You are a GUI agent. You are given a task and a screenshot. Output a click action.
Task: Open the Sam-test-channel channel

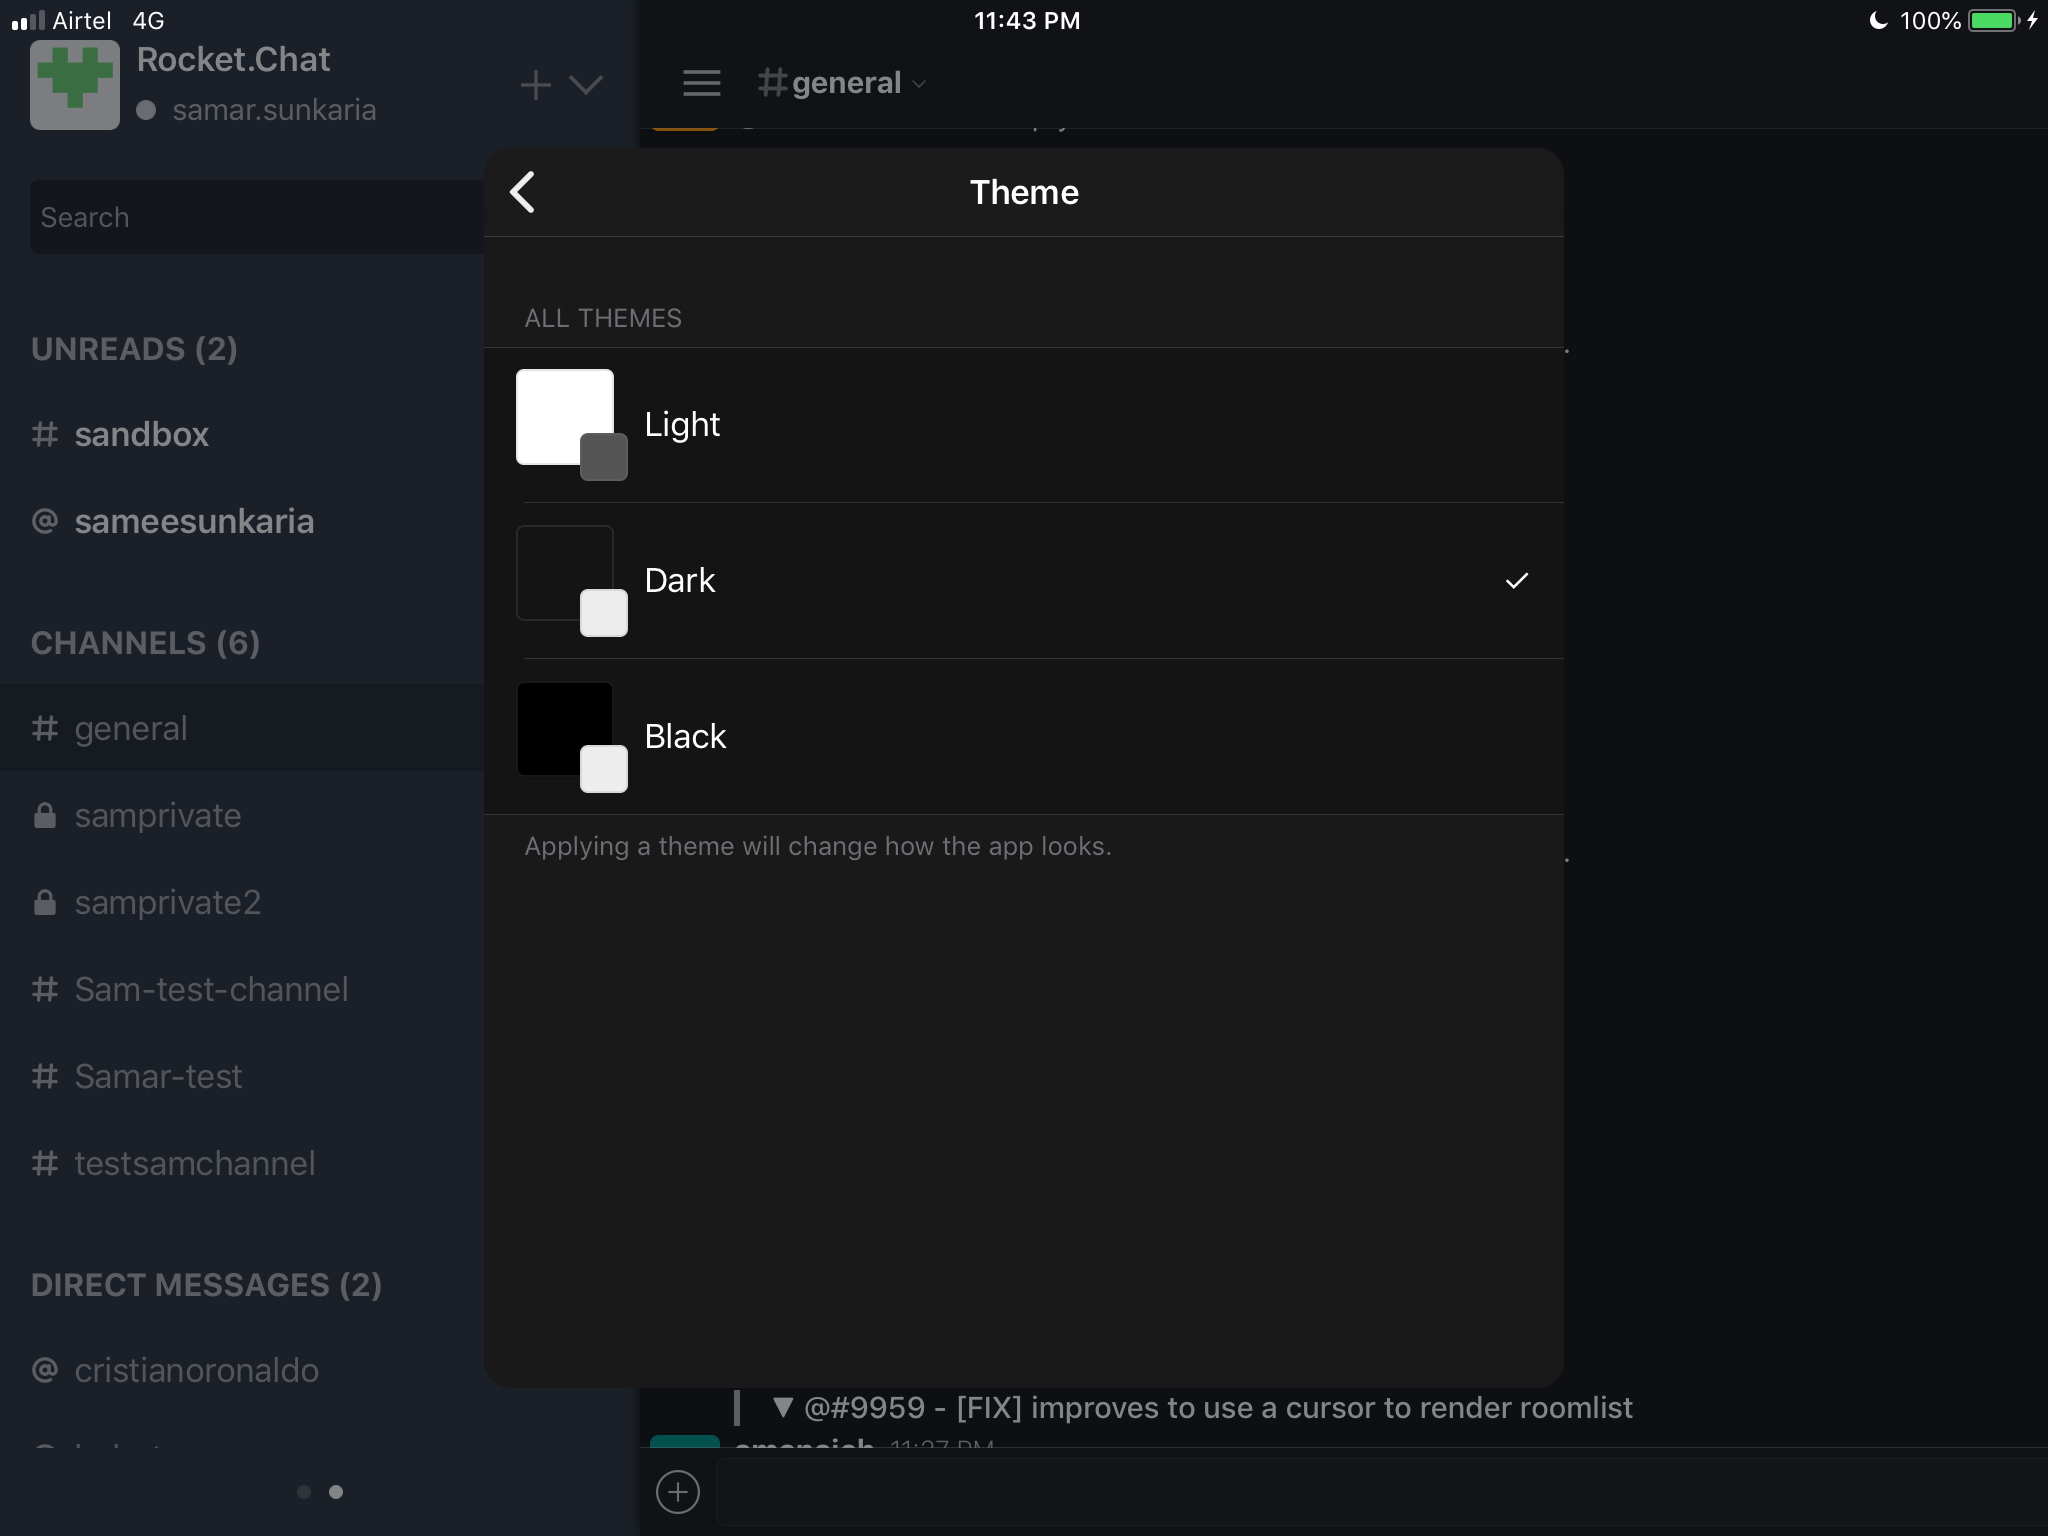coord(211,989)
